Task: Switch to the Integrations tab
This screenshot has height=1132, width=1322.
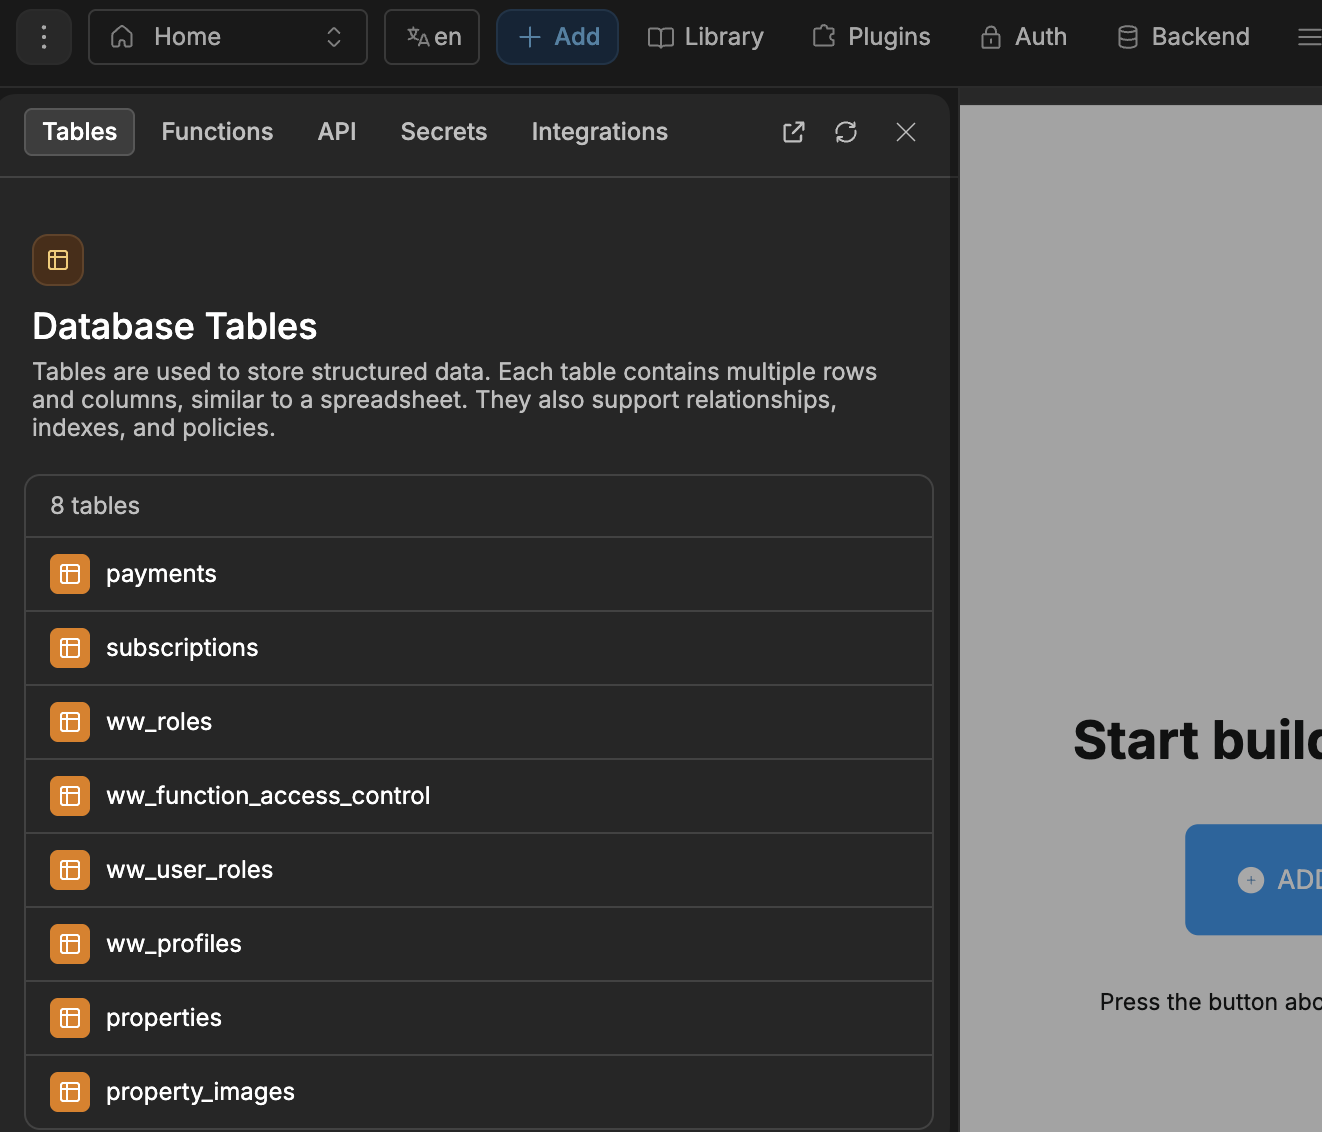Action: 599,132
